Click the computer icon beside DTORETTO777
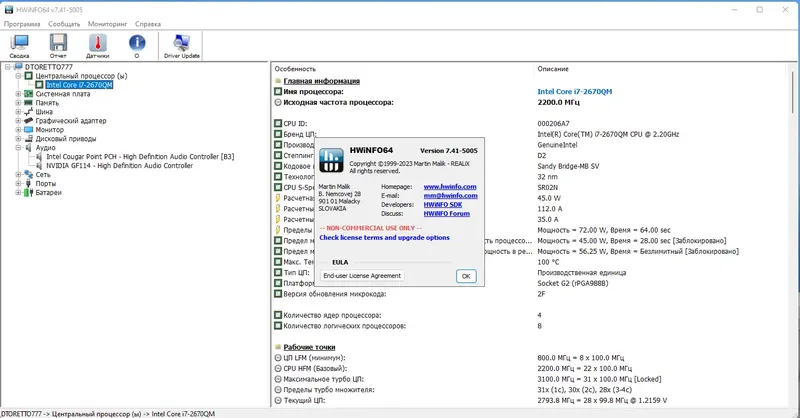Screen dimensions: 800x418 (x=18, y=67)
